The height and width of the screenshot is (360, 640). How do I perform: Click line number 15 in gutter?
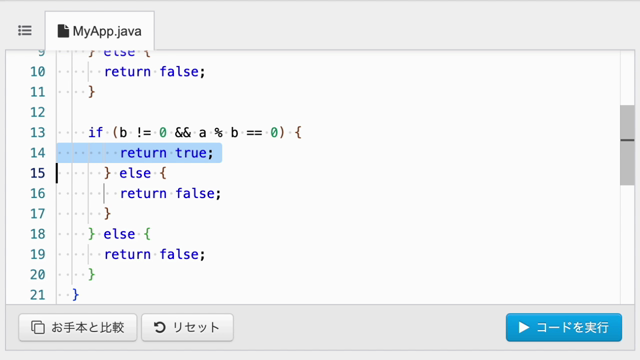[38, 173]
